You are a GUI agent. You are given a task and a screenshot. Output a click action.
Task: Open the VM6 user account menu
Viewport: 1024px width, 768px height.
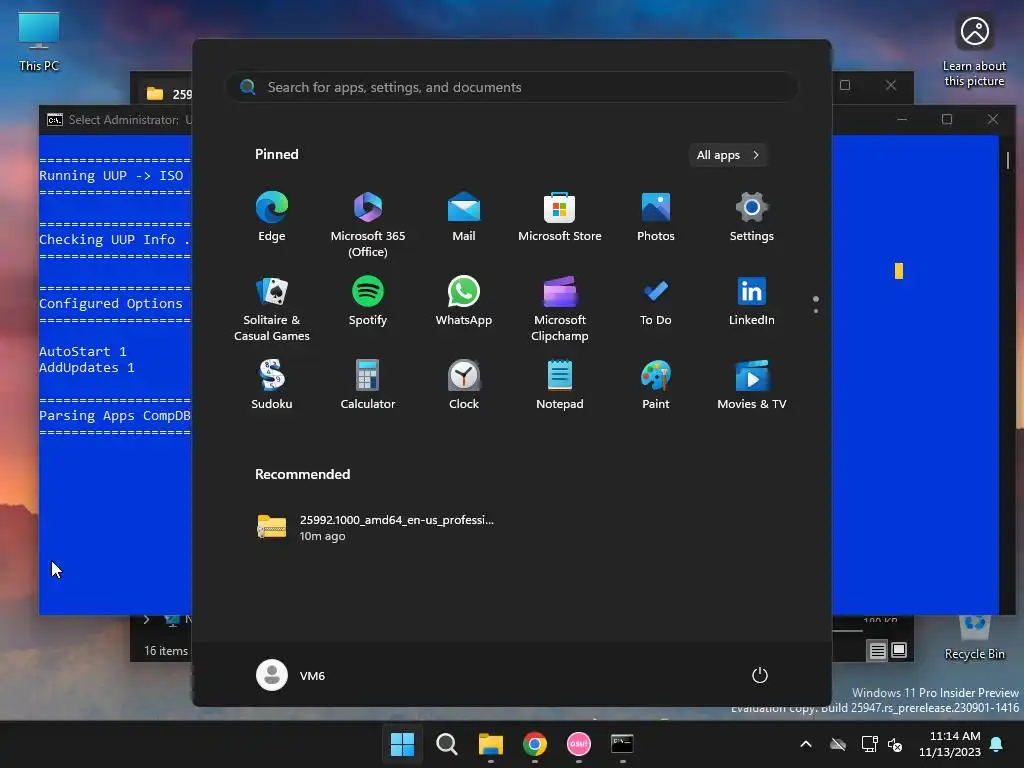pyautogui.click(x=291, y=675)
